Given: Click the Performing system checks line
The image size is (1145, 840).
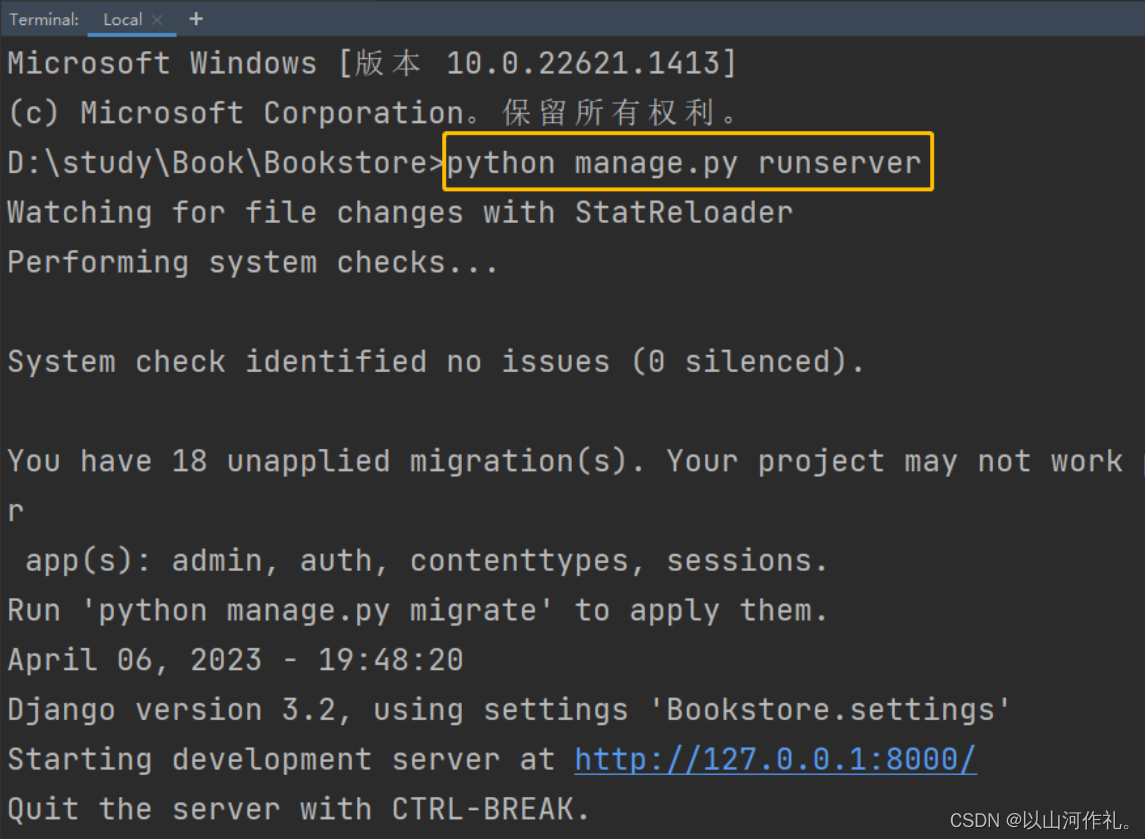Looking at the screenshot, I should coord(253,262).
